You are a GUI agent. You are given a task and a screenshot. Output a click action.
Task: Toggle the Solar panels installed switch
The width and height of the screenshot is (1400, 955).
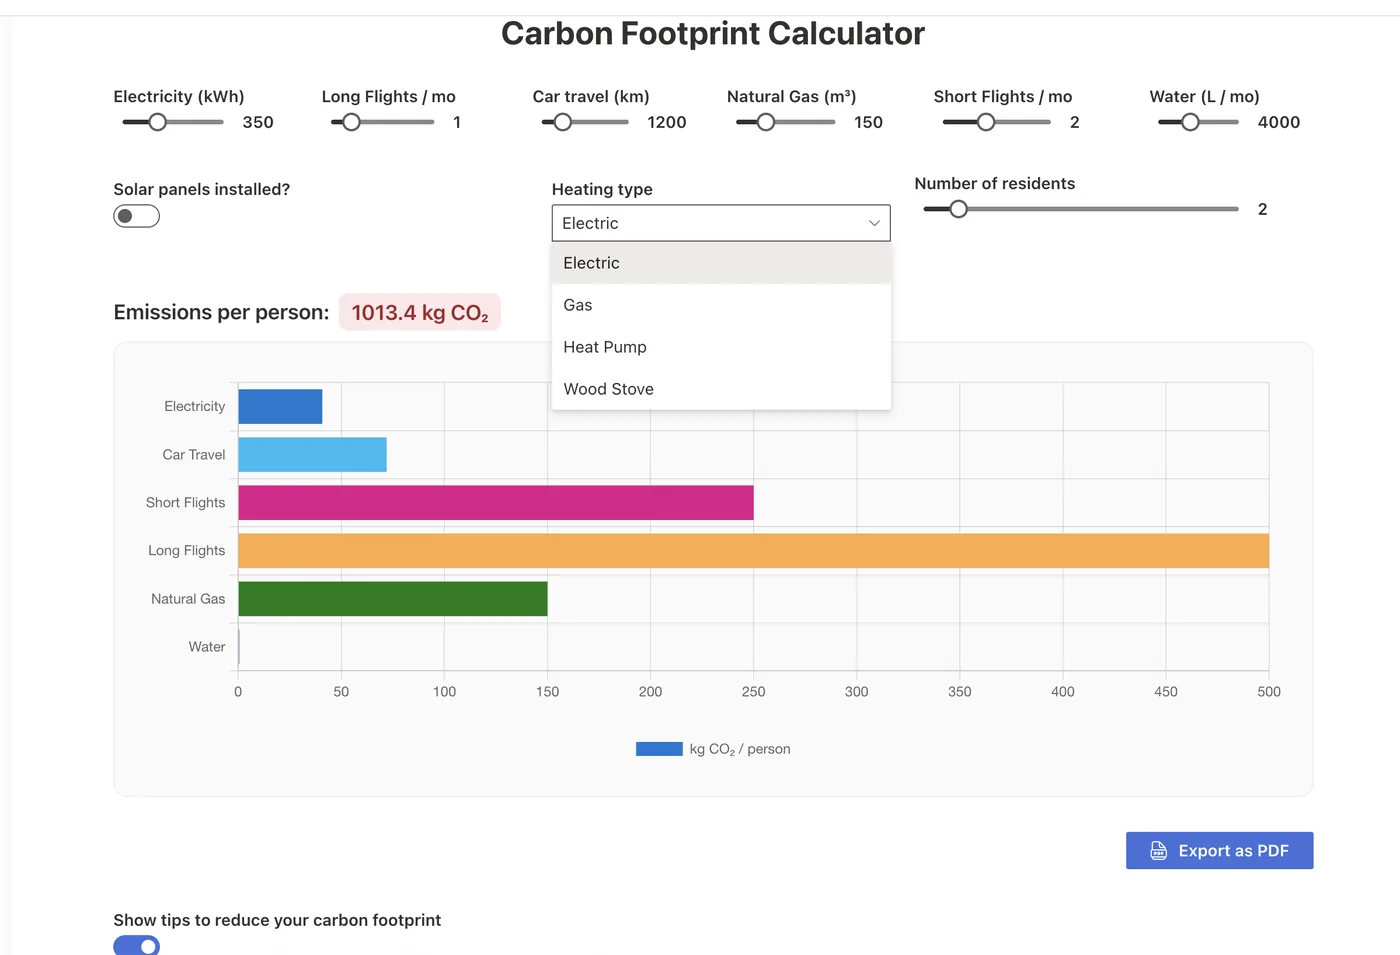click(x=136, y=216)
